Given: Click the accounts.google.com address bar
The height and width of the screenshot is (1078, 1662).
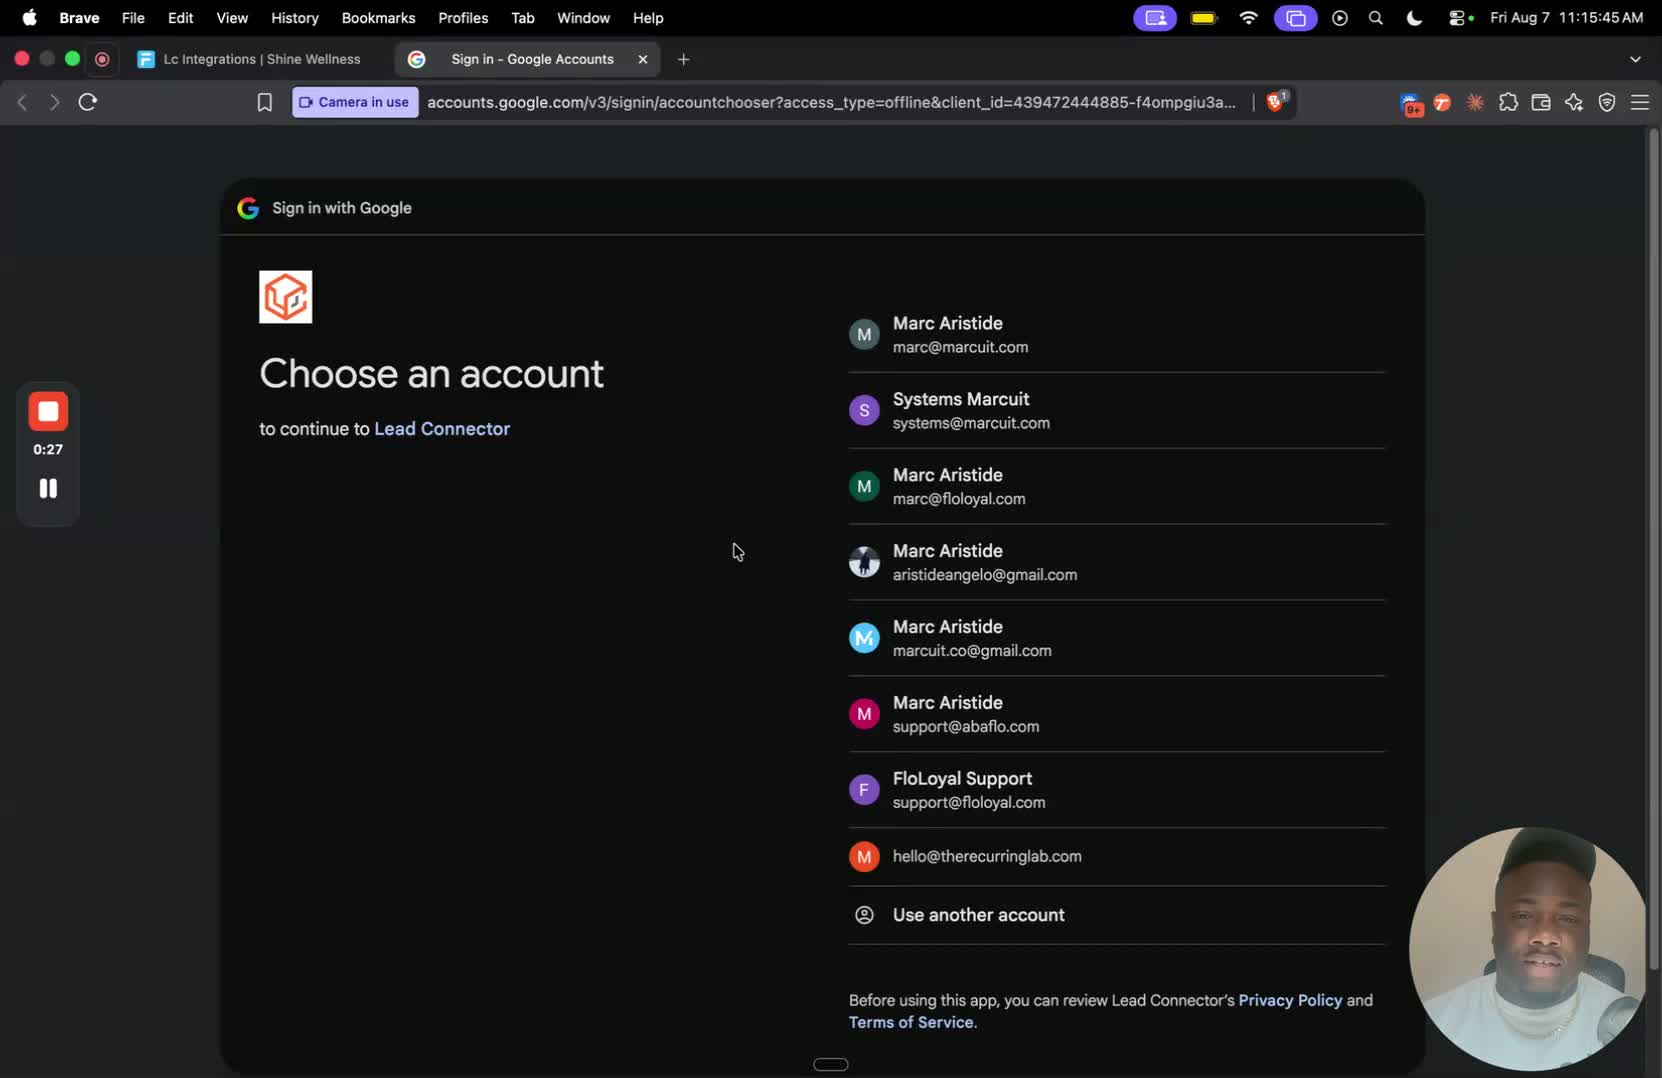Looking at the screenshot, I should click(832, 102).
